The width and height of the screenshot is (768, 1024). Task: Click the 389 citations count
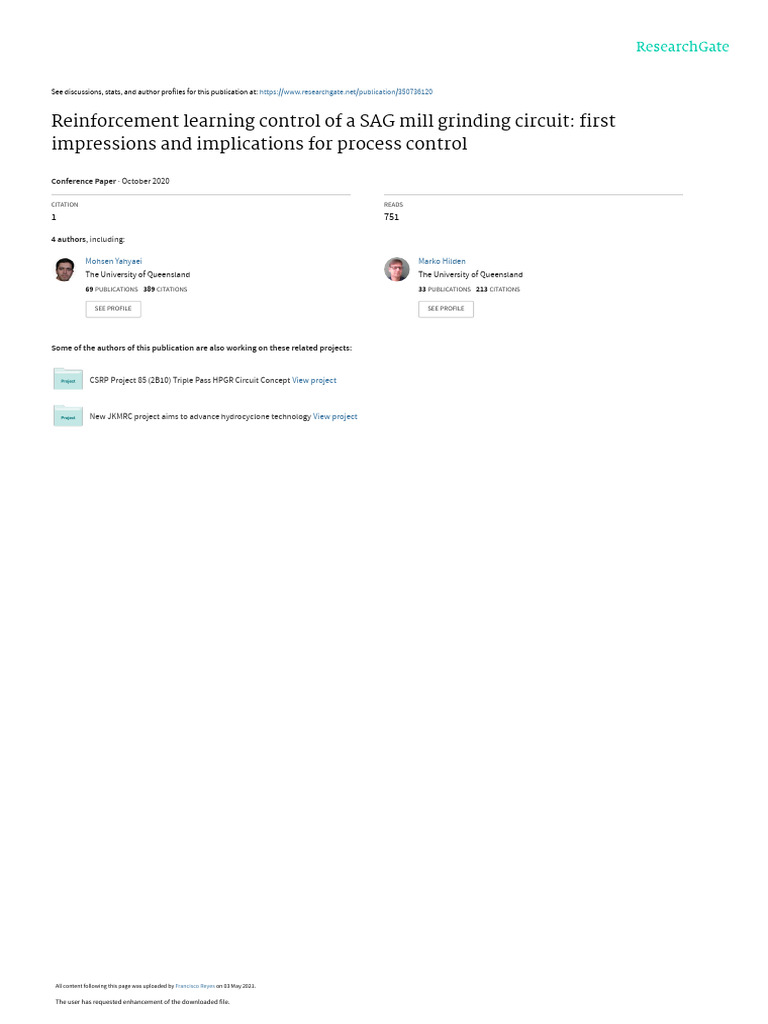[165, 289]
